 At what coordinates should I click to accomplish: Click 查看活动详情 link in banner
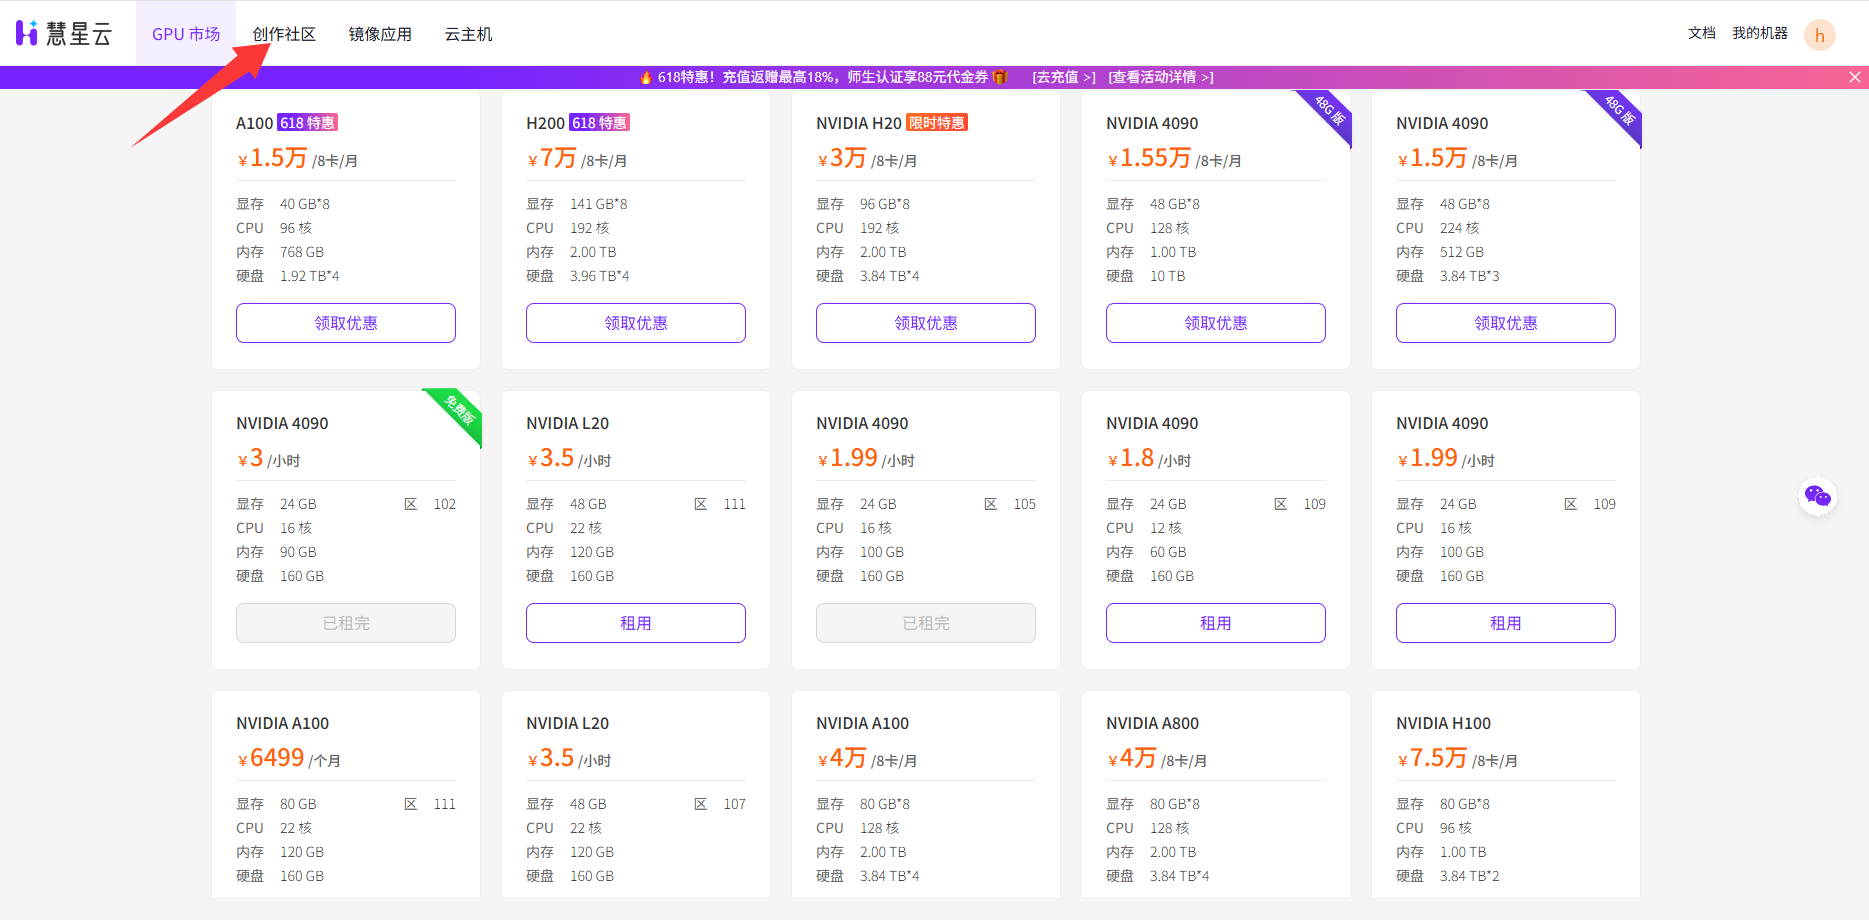point(1161,77)
